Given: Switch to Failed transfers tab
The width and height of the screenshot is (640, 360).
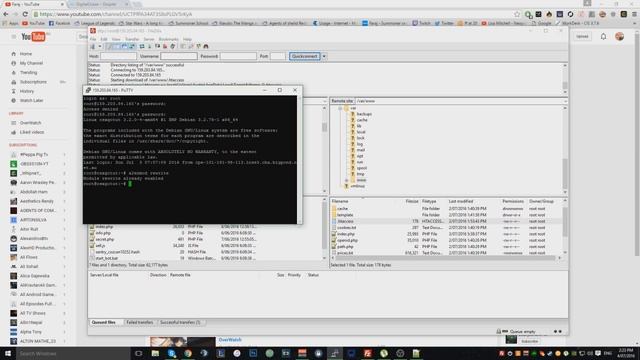Looking at the screenshot, I should (140, 322).
